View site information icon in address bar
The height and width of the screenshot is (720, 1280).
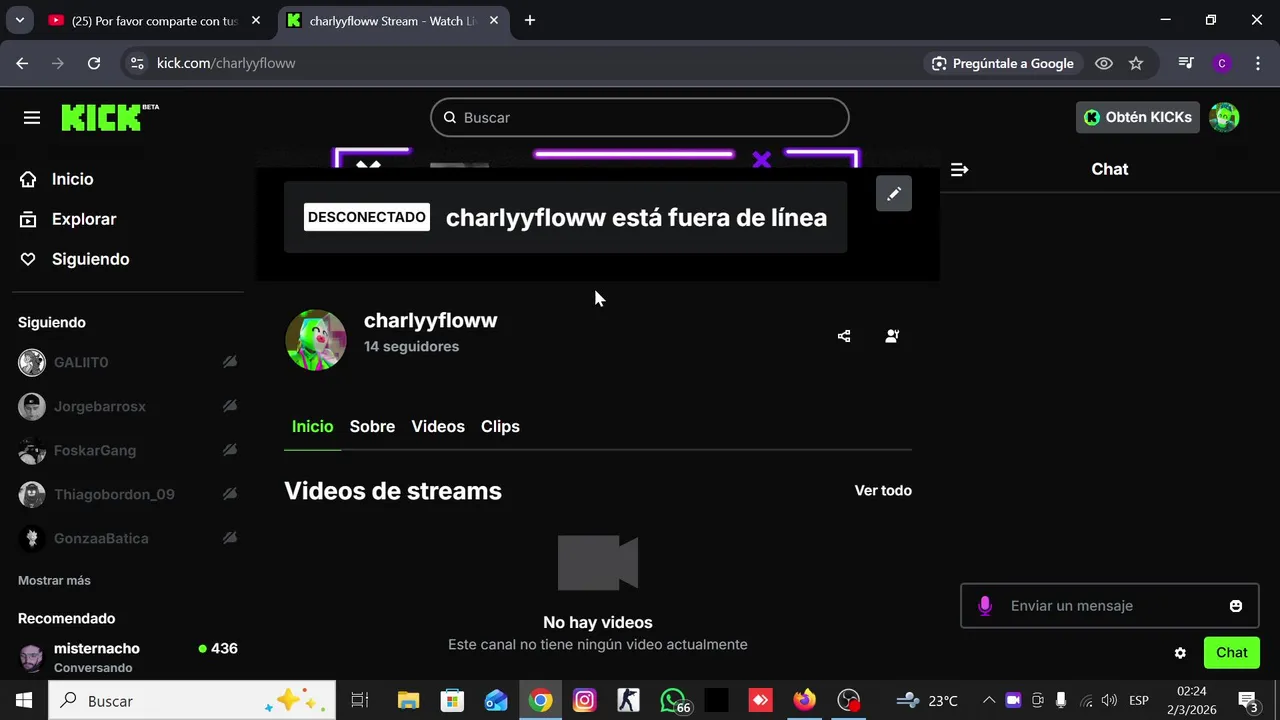138,63
